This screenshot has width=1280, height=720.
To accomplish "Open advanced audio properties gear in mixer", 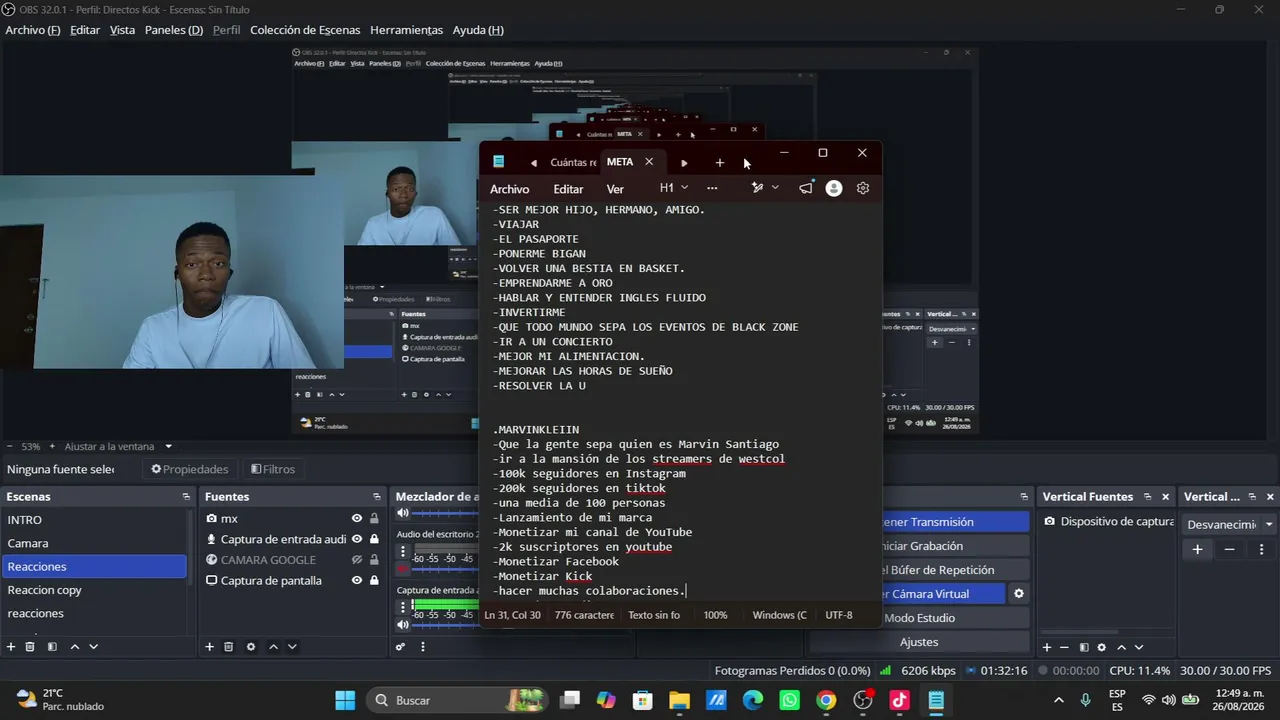I will tap(400, 647).
